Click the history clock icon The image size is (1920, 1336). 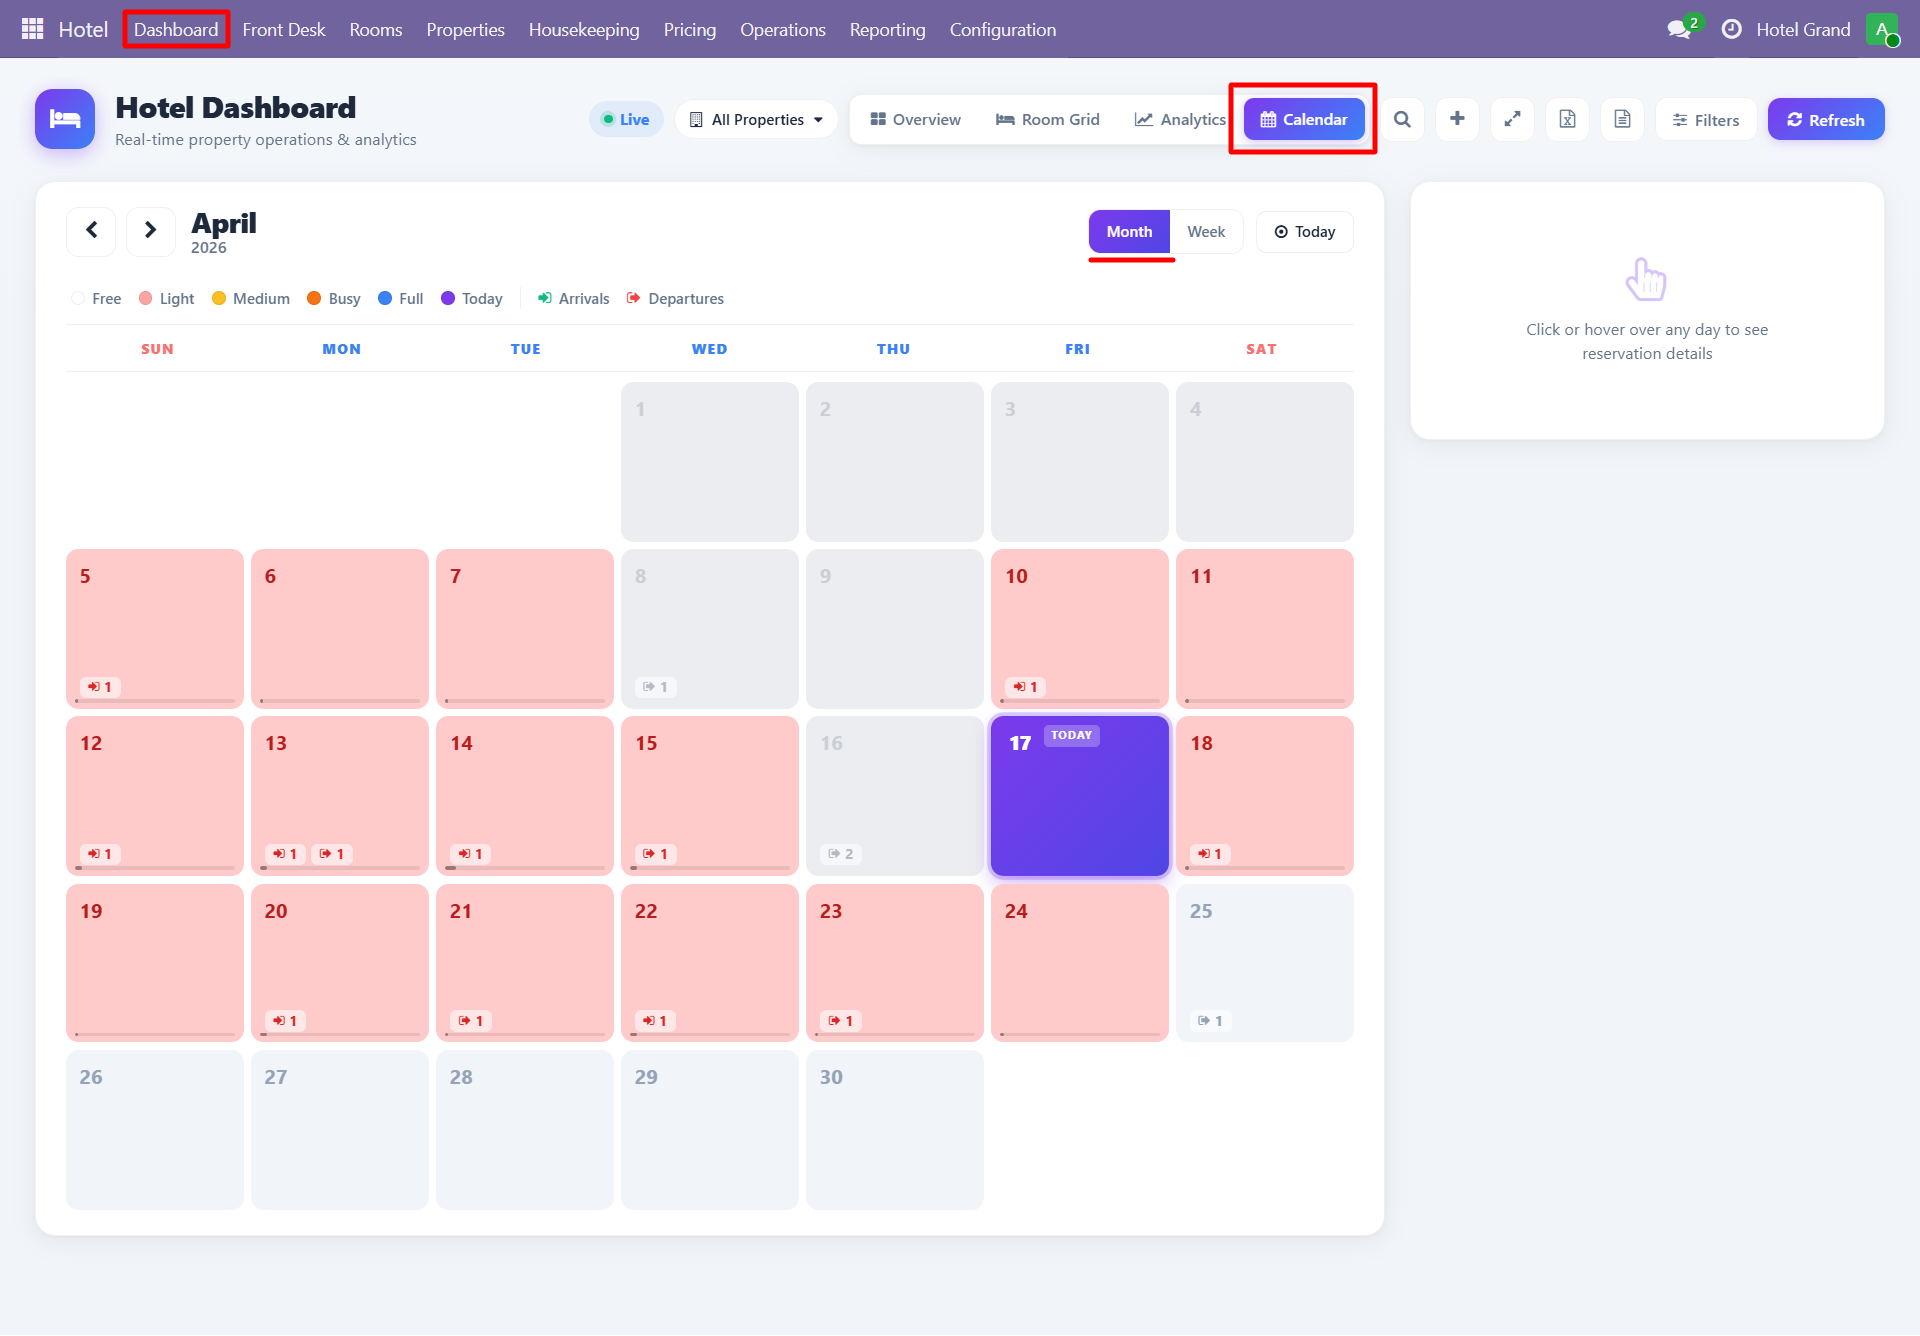coord(1733,29)
